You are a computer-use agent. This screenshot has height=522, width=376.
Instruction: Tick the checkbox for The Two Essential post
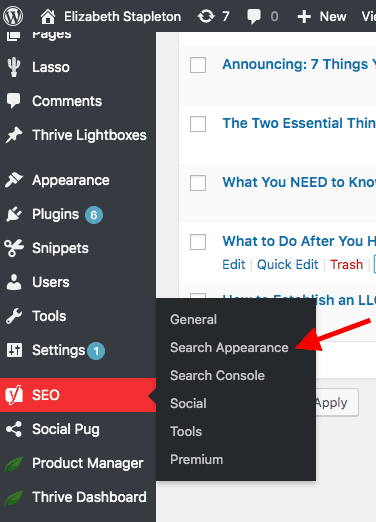pyautogui.click(x=198, y=124)
